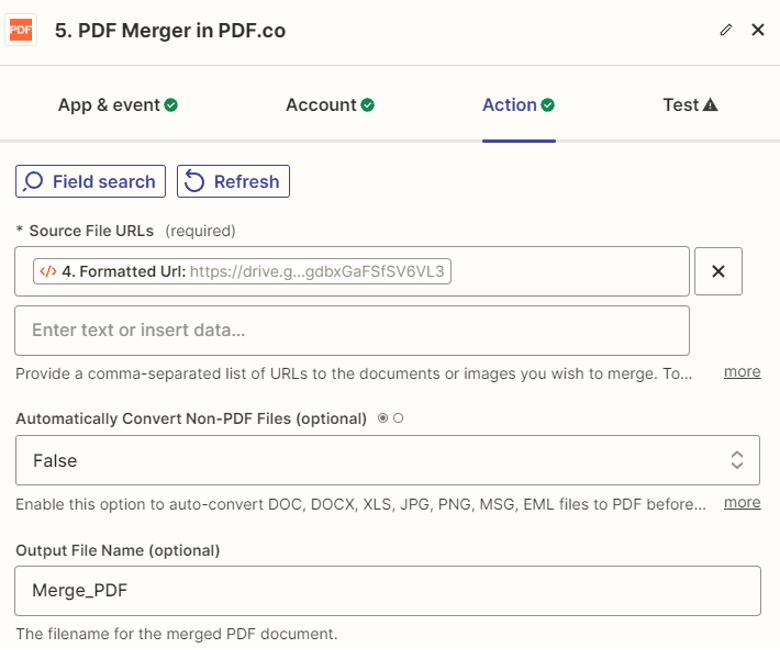Click the code icon in Formatted Url pill
The height and width of the screenshot is (650, 780).
click(x=48, y=272)
